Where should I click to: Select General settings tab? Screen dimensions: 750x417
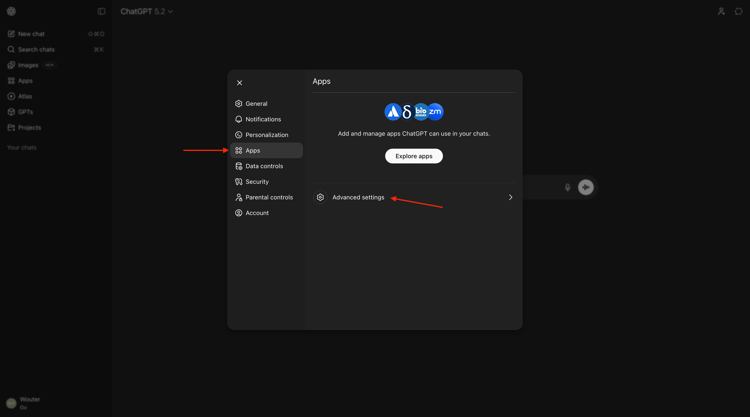tap(266, 104)
